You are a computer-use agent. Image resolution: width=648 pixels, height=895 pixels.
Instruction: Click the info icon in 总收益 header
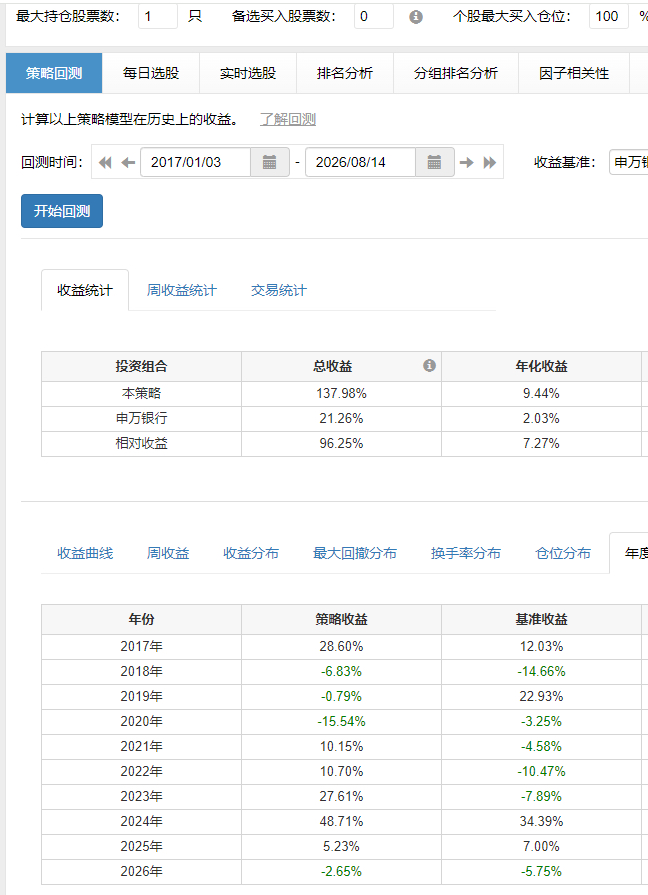429,365
